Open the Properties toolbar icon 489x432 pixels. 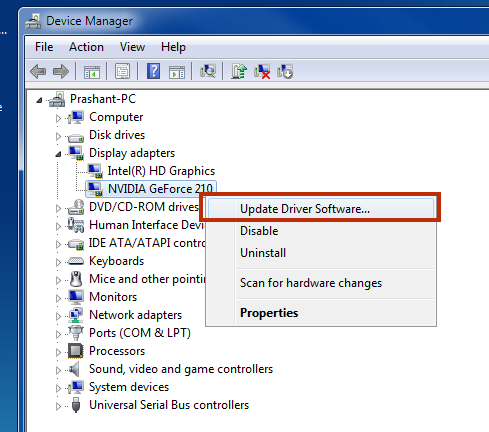[x=122, y=71]
